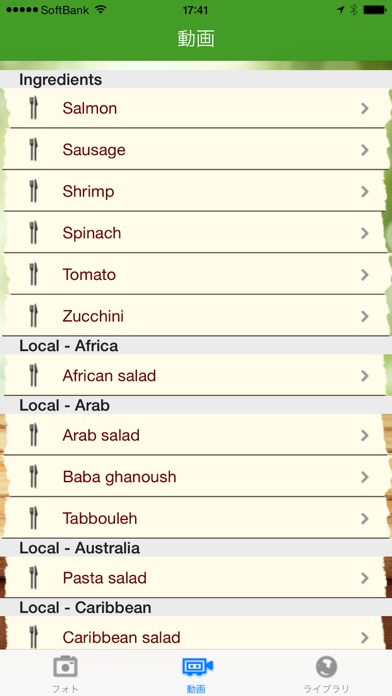Select the Caribbean salad entry

(196, 635)
